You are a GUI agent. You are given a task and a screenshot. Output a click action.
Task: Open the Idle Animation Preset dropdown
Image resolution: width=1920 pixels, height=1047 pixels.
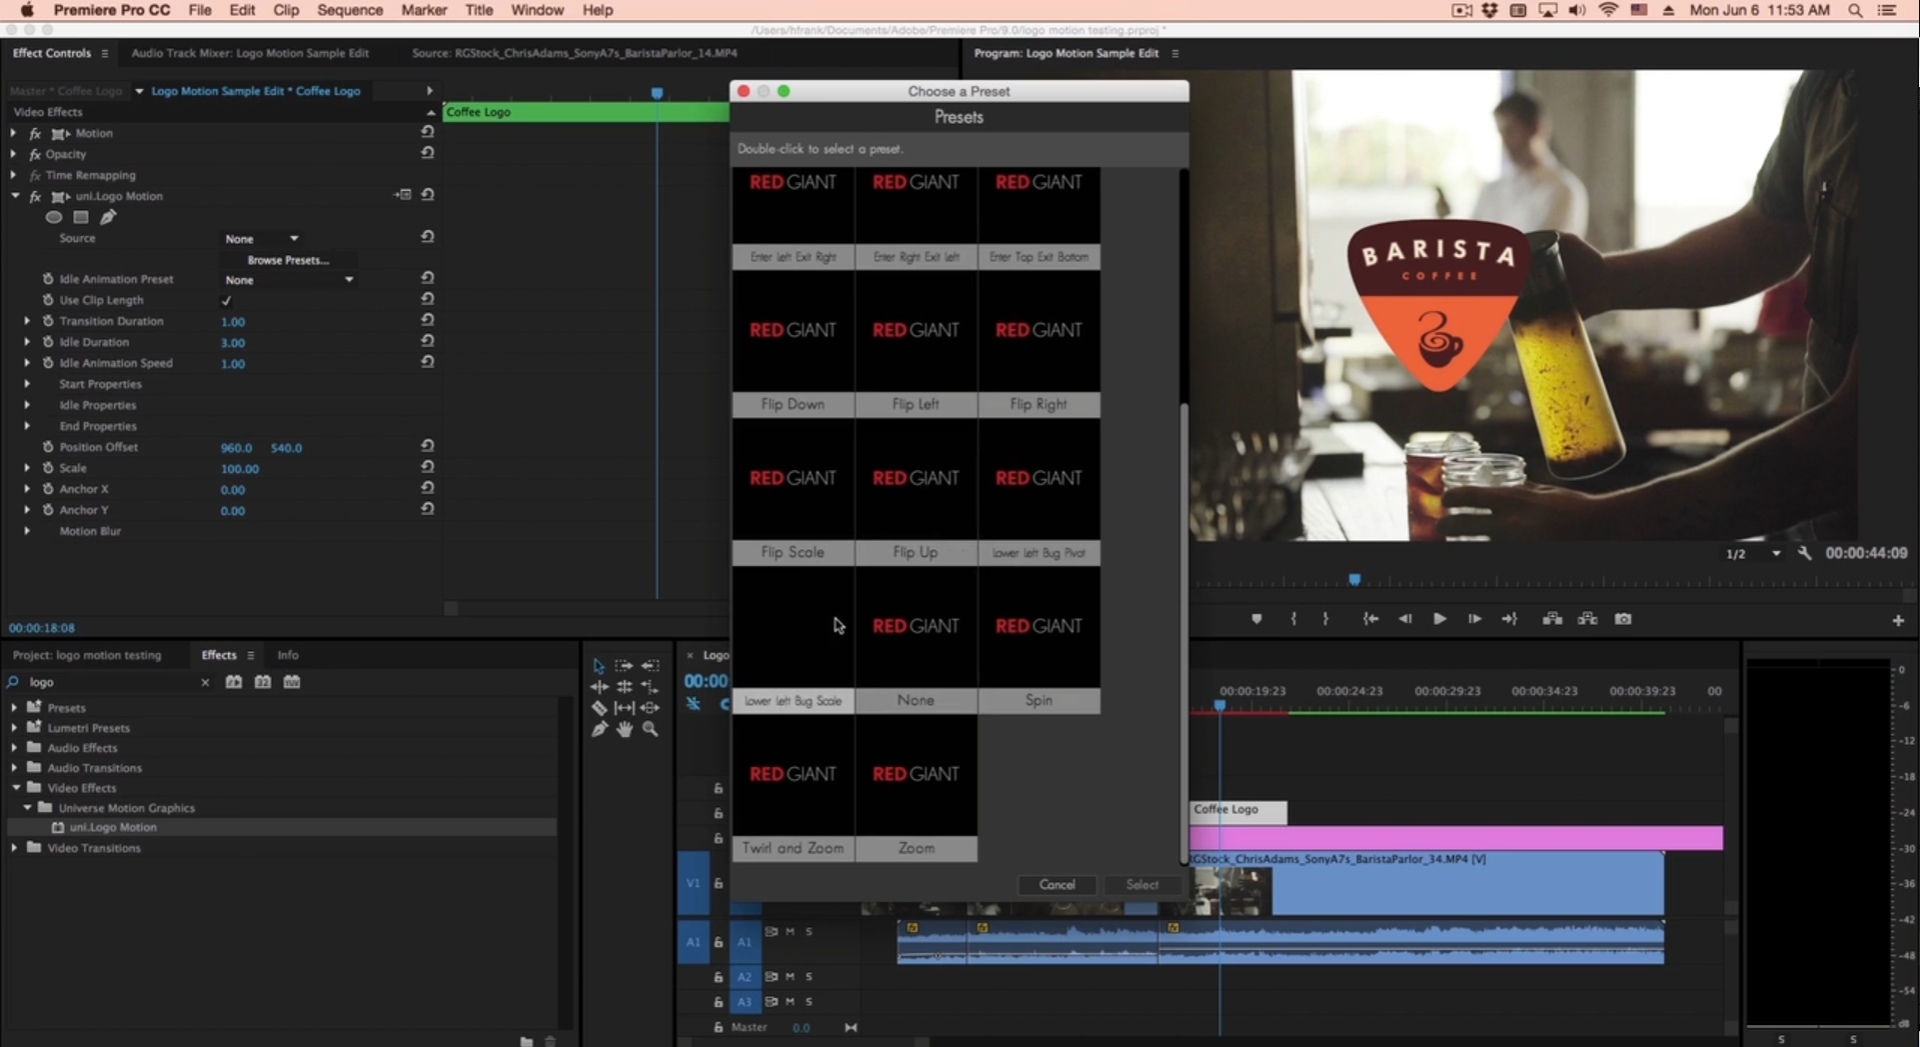[x=289, y=280]
